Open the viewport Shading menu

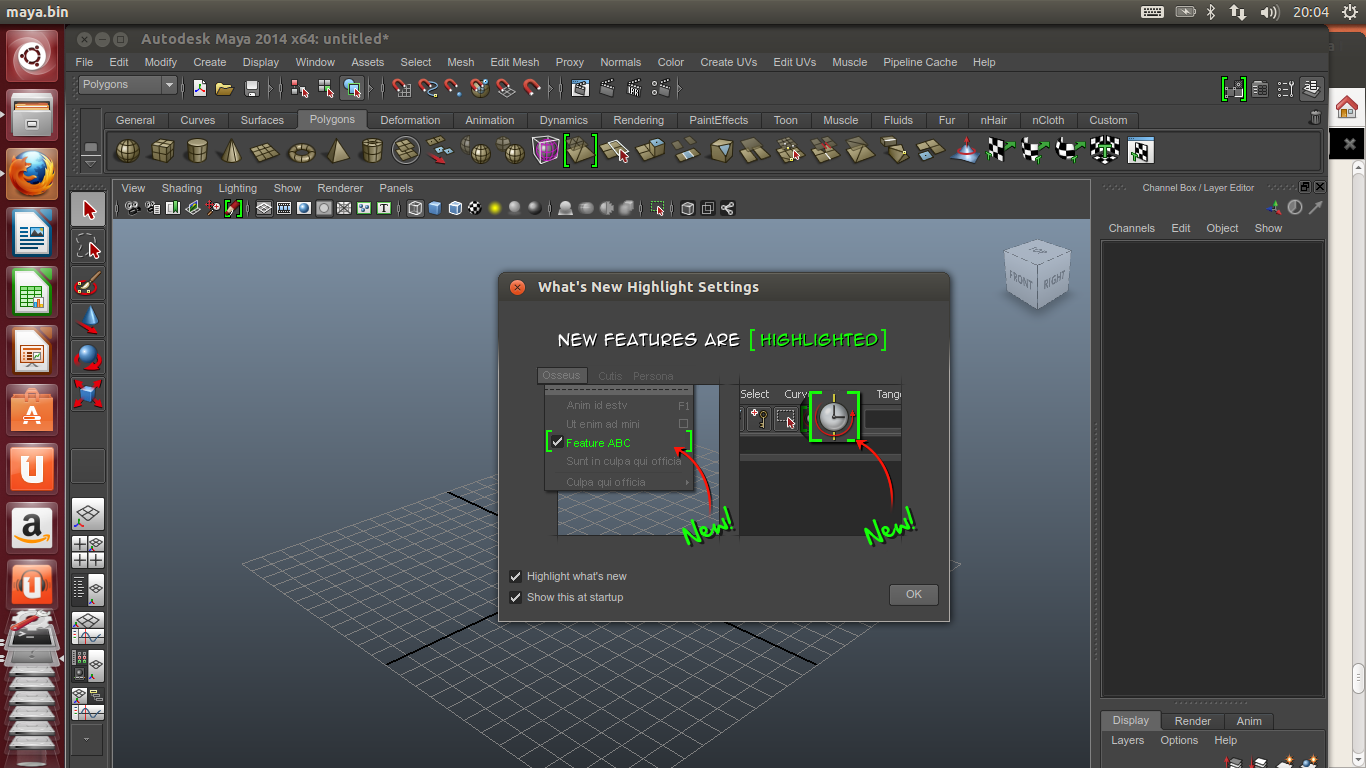(182, 188)
